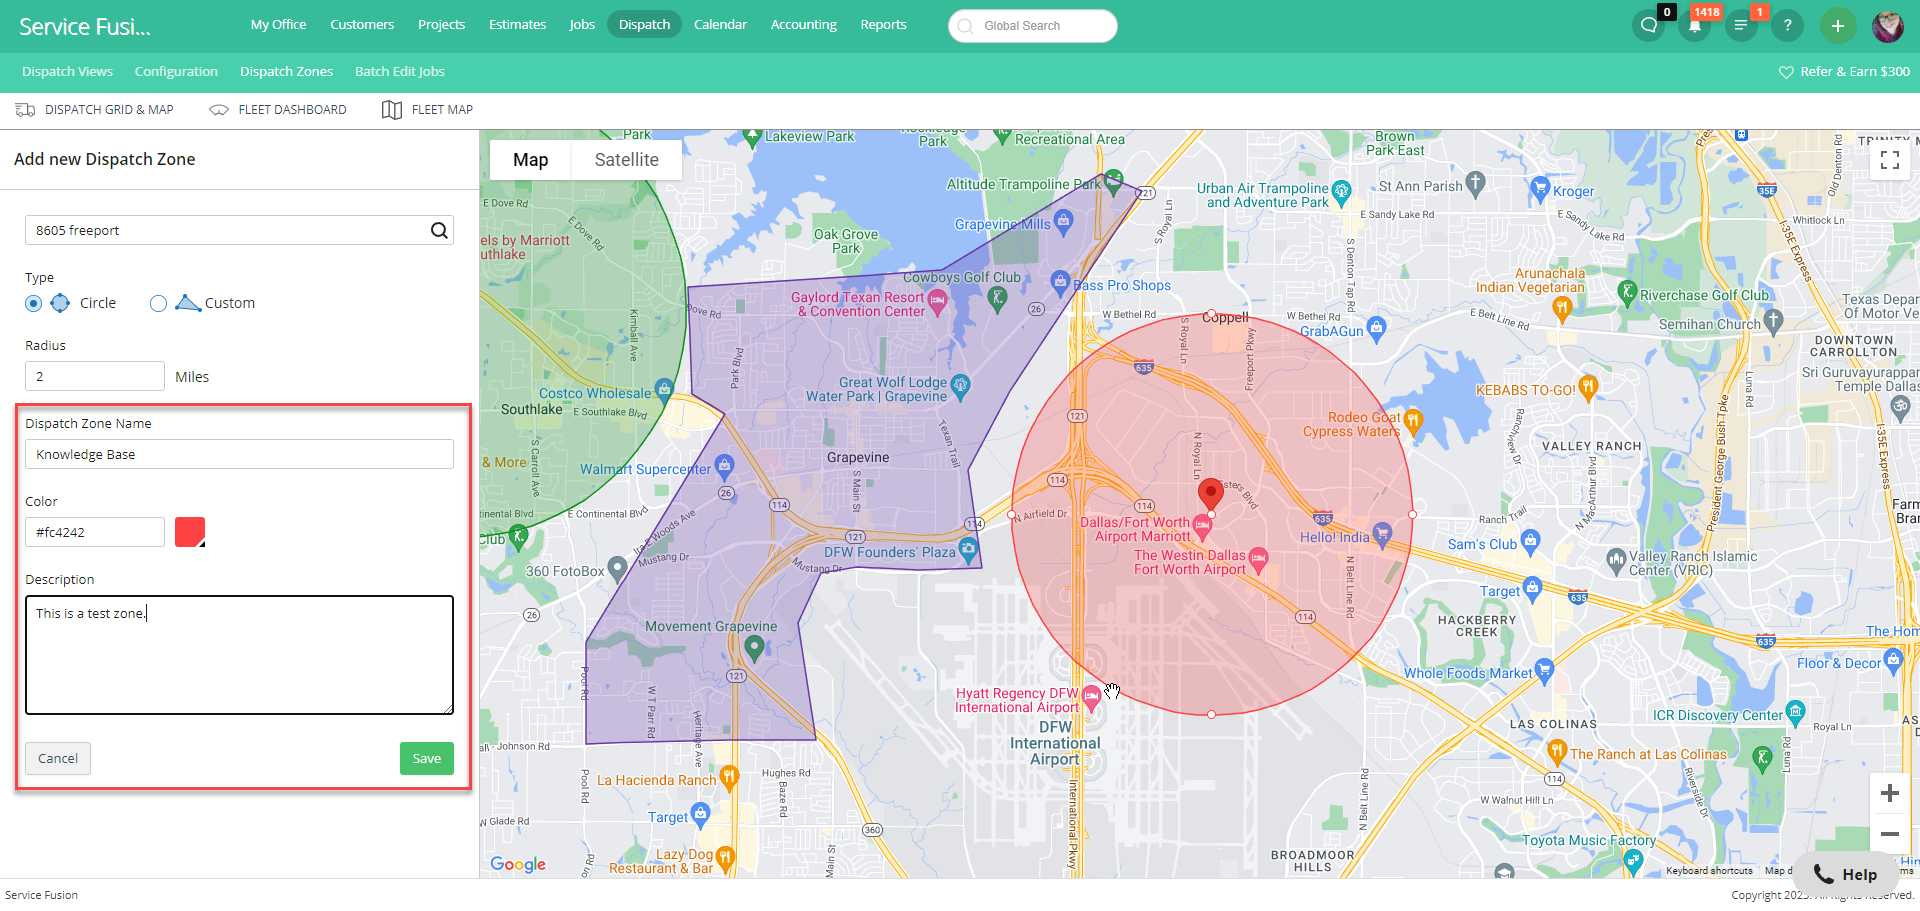
Task: Open the Reports menu
Action: click(x=883, y=24)
